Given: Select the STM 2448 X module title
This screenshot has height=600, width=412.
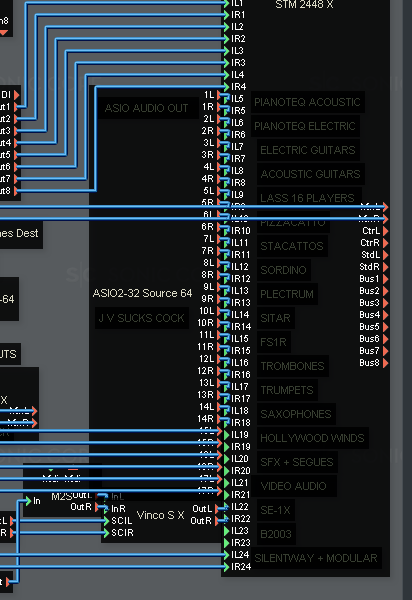Looking at the screenshot, I should [304, 5].
